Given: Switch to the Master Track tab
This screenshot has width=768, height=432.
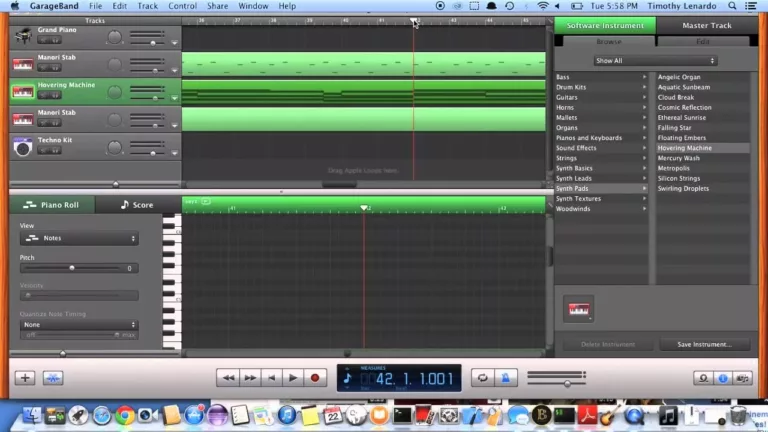Looking at the screenshot, I should pyautogui.click(x=707, y=25).
